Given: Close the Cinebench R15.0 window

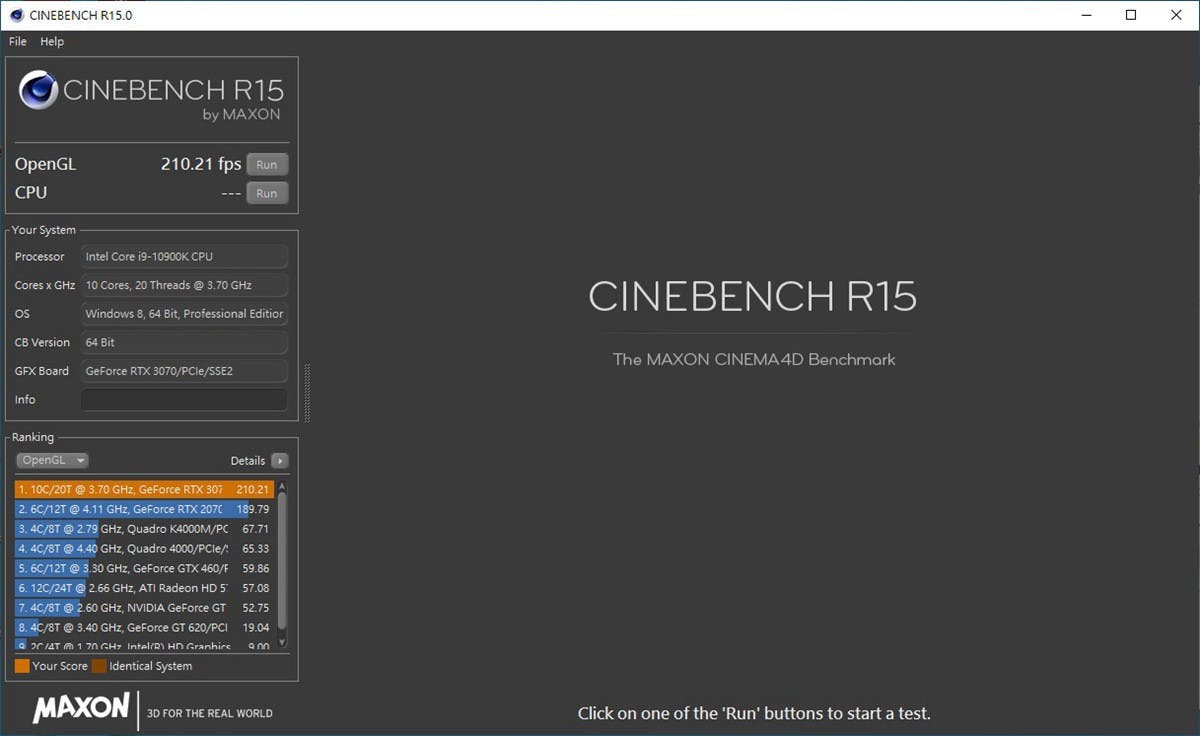Looking at the screenshot, I should [x=1177, y=15].
